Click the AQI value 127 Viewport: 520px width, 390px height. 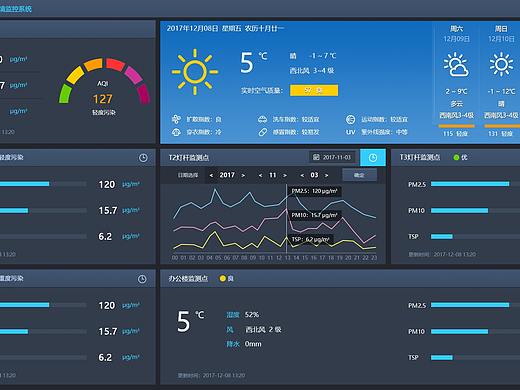(x=103, y=99)
